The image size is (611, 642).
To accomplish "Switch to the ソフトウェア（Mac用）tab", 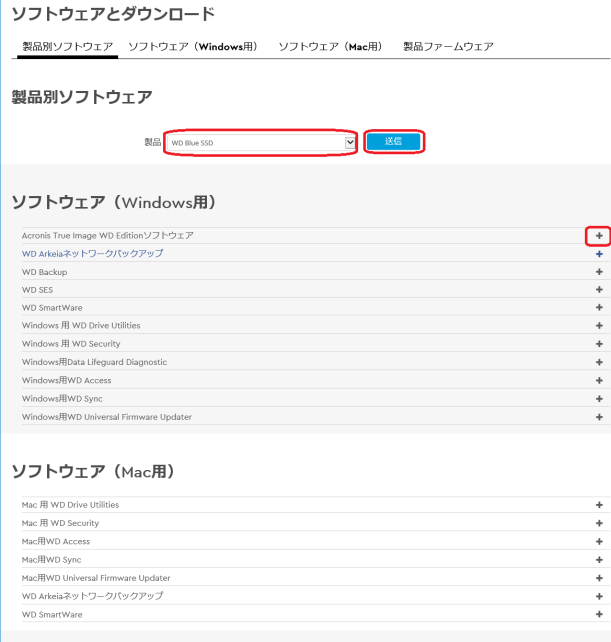I will (330, 47).
